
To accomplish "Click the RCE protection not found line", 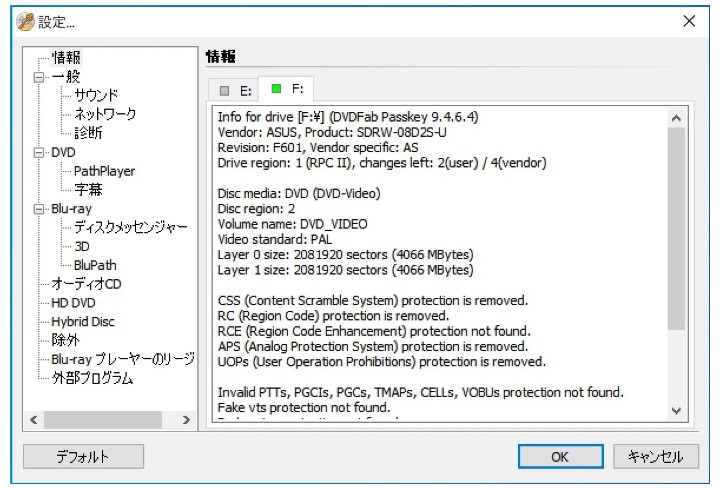I will [x=374, y=331].
